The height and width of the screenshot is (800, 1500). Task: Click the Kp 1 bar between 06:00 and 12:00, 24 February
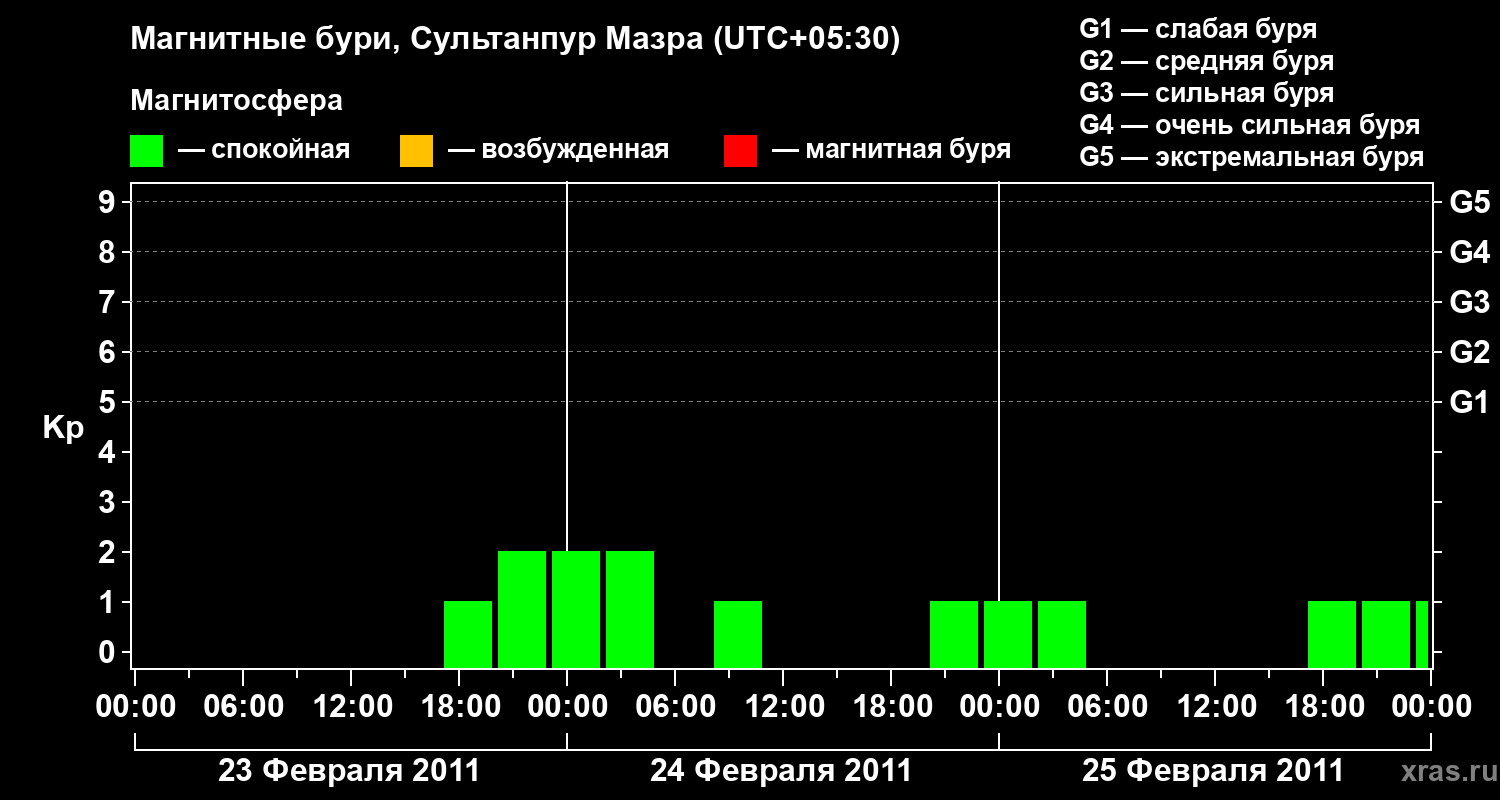pyautogui.click(x=738, y=634)
